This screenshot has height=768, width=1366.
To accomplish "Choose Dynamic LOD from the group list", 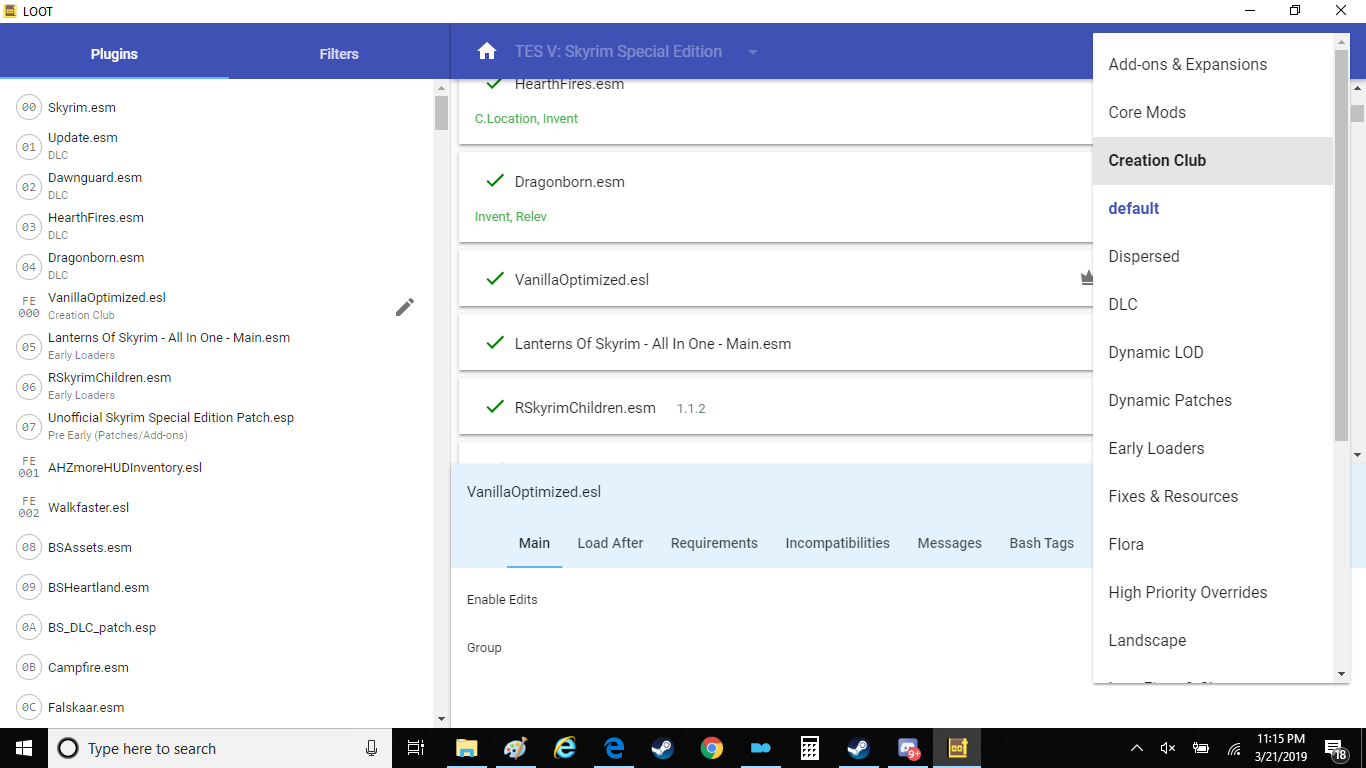I will 1213,353.
